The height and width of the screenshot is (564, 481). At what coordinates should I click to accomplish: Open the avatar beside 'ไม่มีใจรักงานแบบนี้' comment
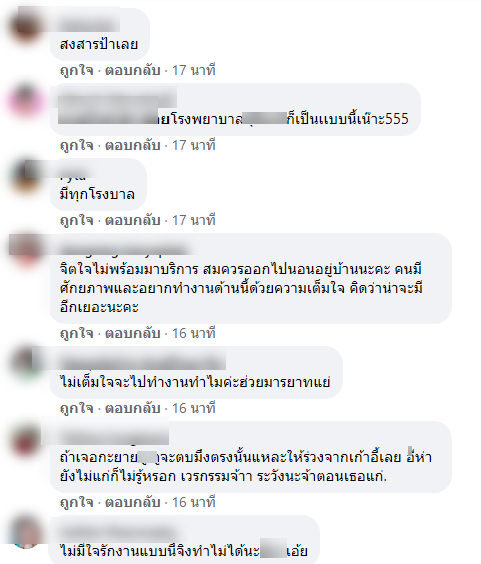point(26,533)
